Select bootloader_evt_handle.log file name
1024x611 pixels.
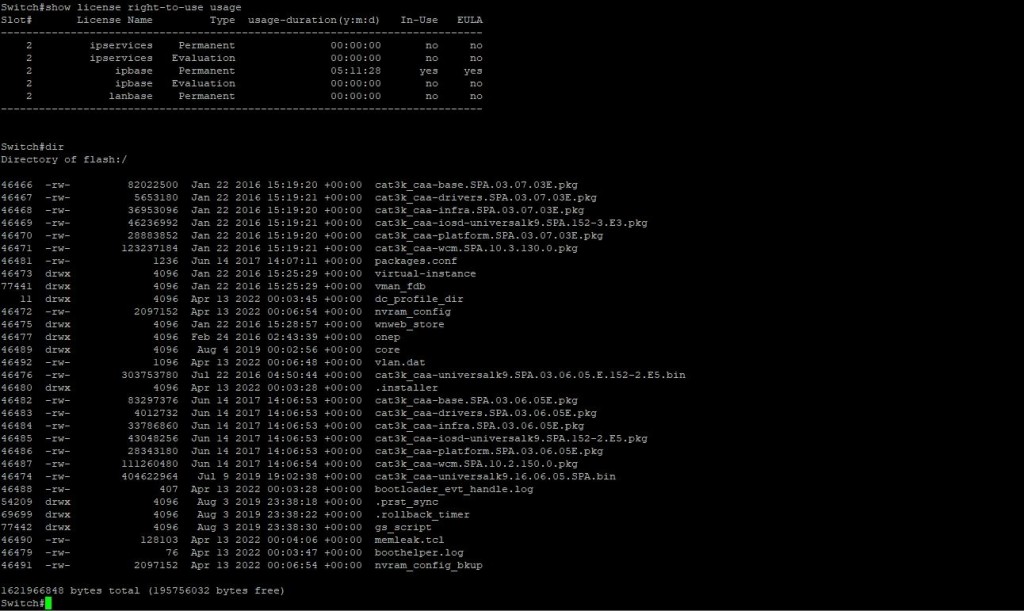(x=454, y=489)
